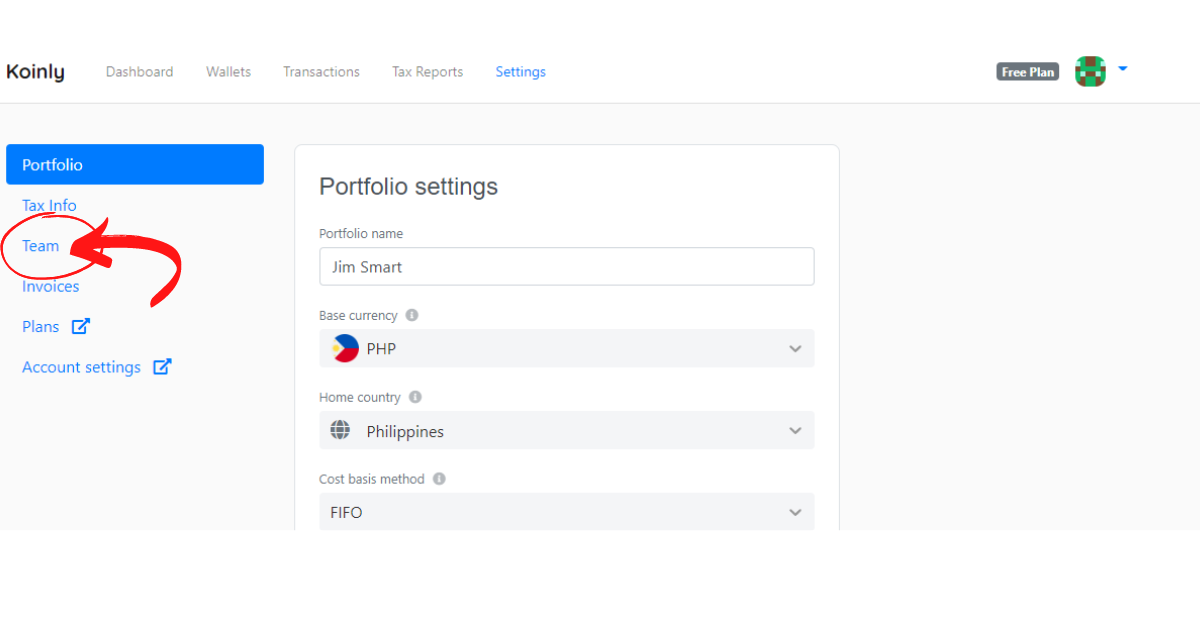Click the Plans external link icon
Viewport: 1200px width, 628px height.
(81, 327)
